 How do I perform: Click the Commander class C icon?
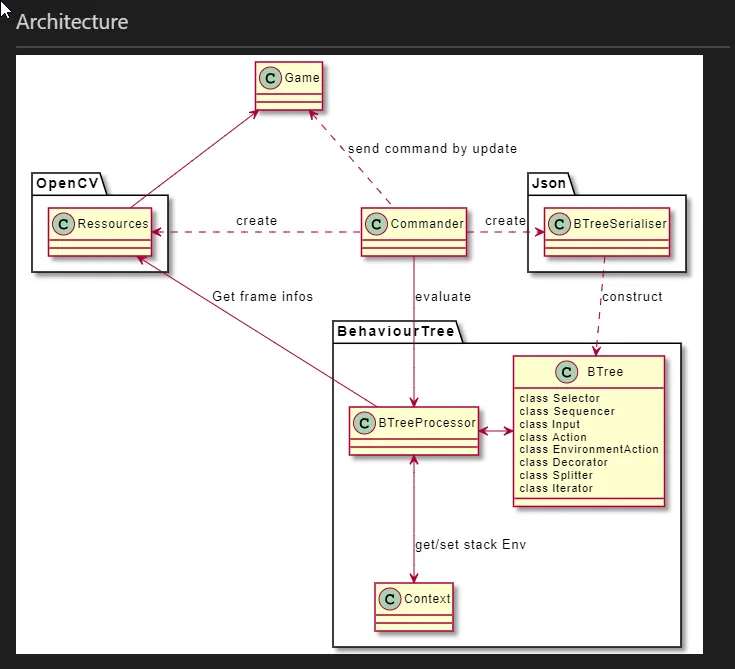click(376, 224)
